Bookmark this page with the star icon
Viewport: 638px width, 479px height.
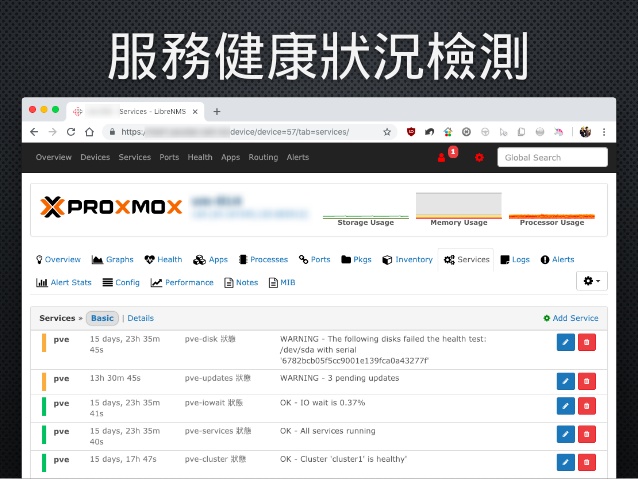(x=387, y=132)
